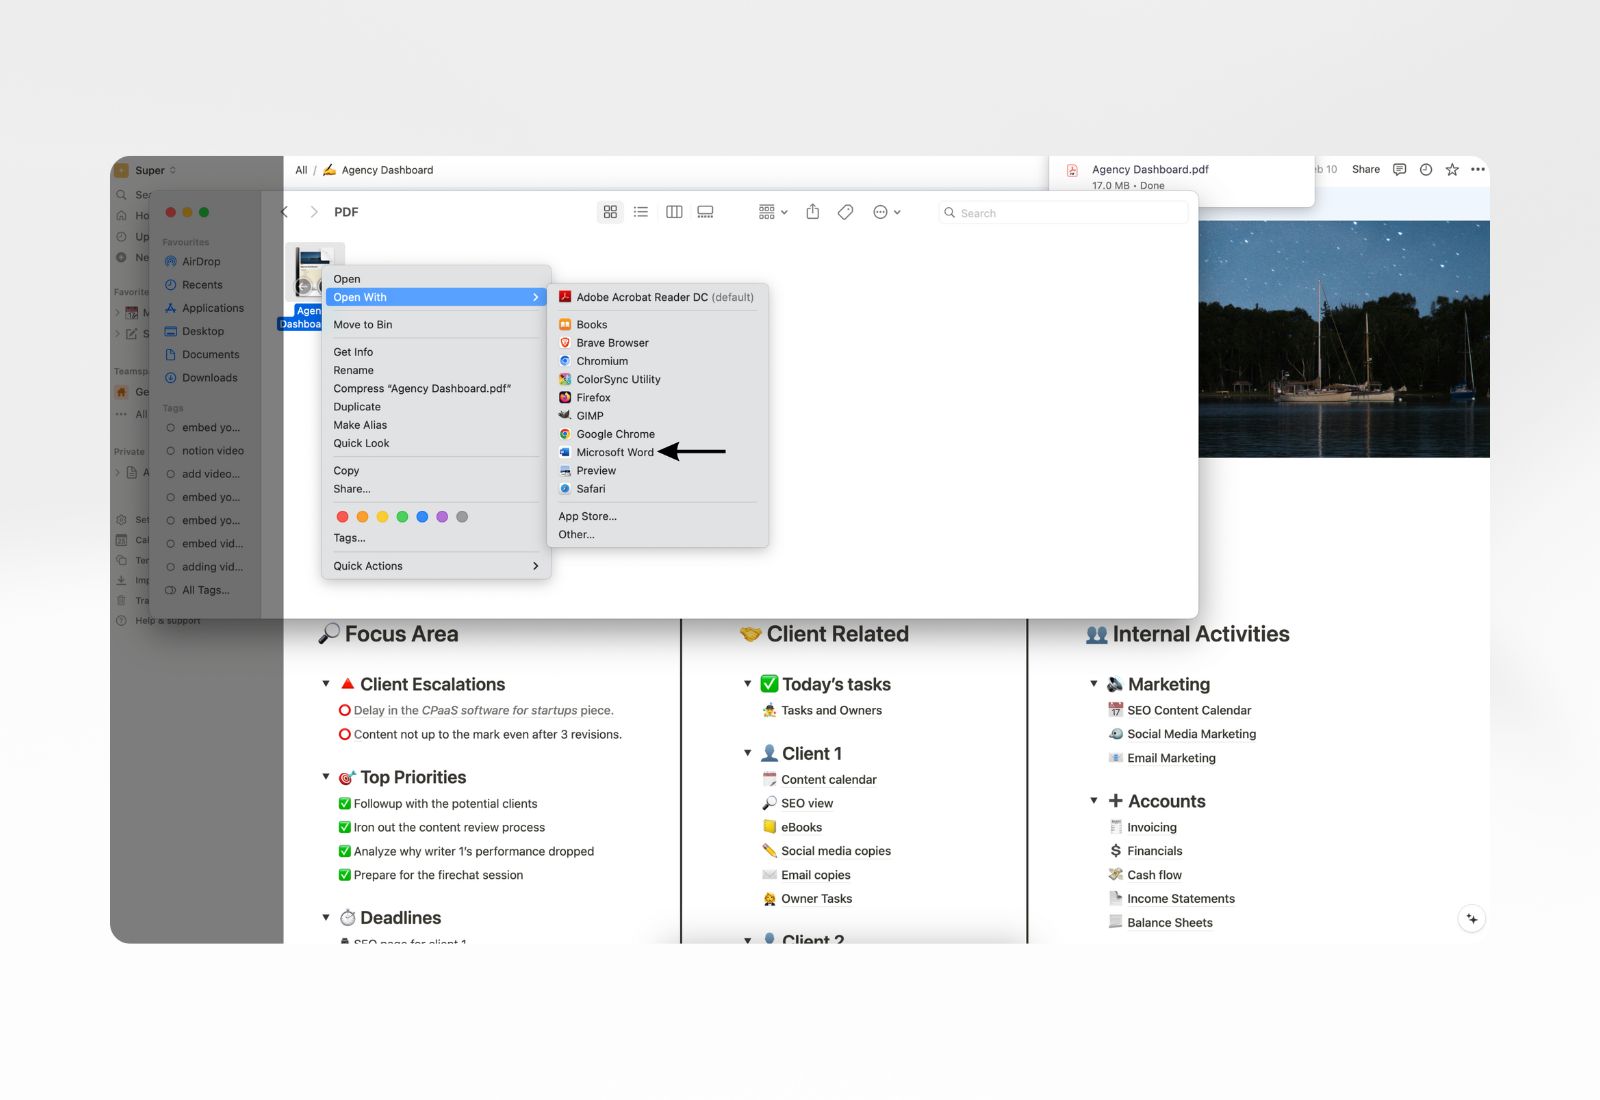This screenshot has width=1600, height=1100.
Task: Uncheck Iron out the content review process
Action: pyautogui.click(x=344, y=828)
